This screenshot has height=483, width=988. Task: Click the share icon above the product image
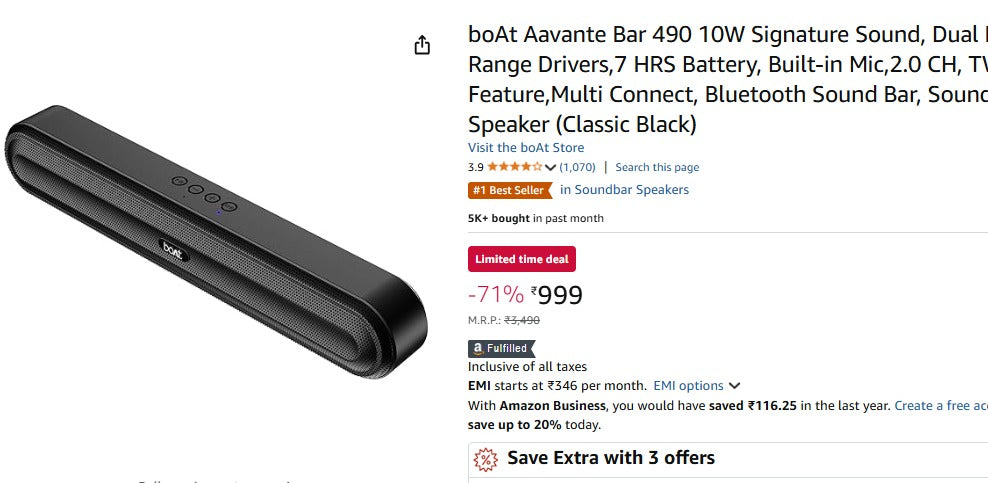tap(422, 45)
